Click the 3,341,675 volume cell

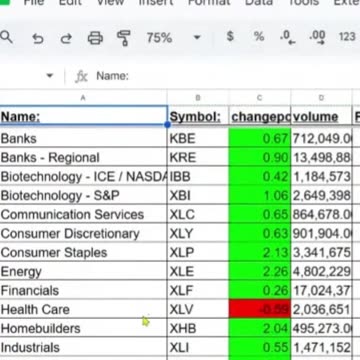(x=321, y=252)
